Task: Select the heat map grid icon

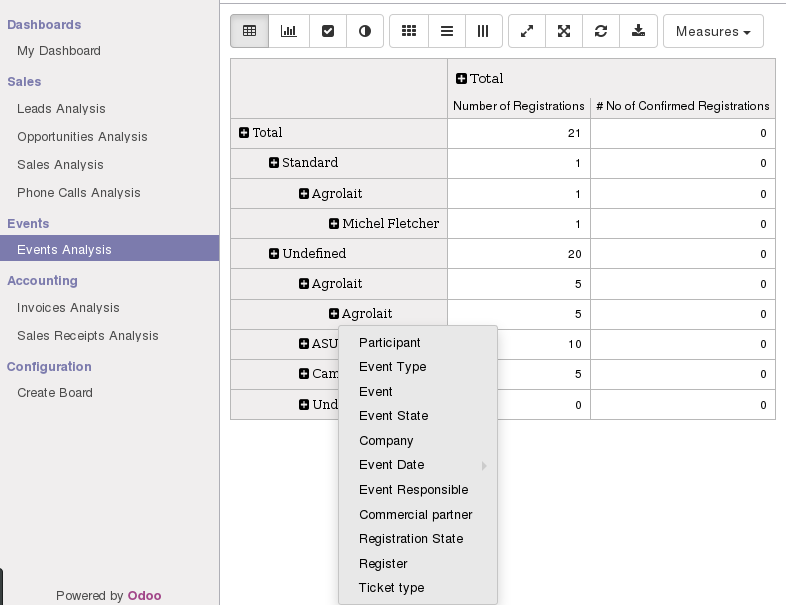Action: click(408, 31)
